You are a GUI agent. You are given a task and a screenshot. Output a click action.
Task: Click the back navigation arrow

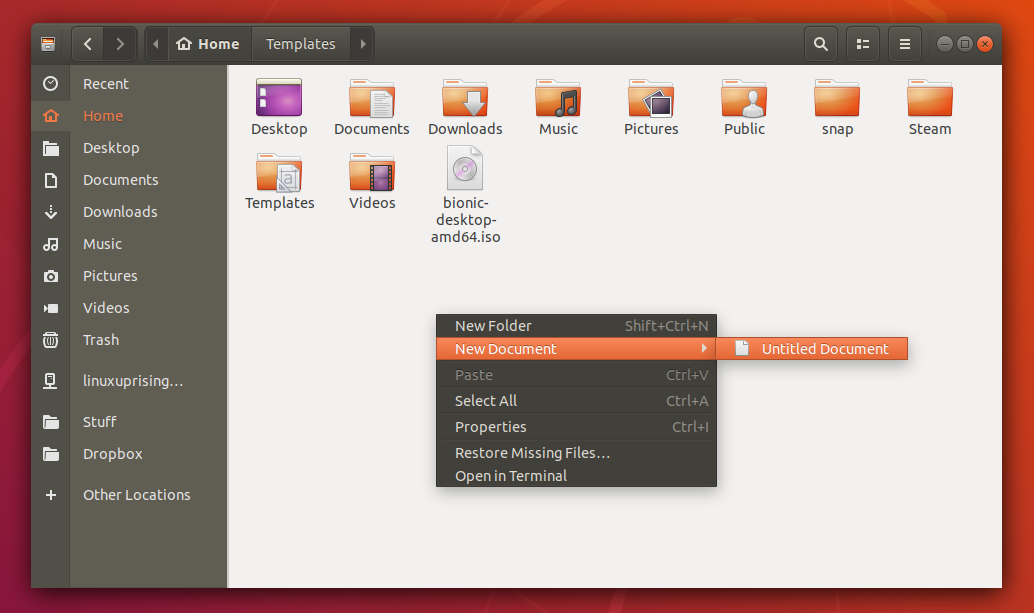pyautogui.click(x=87, y=43)
